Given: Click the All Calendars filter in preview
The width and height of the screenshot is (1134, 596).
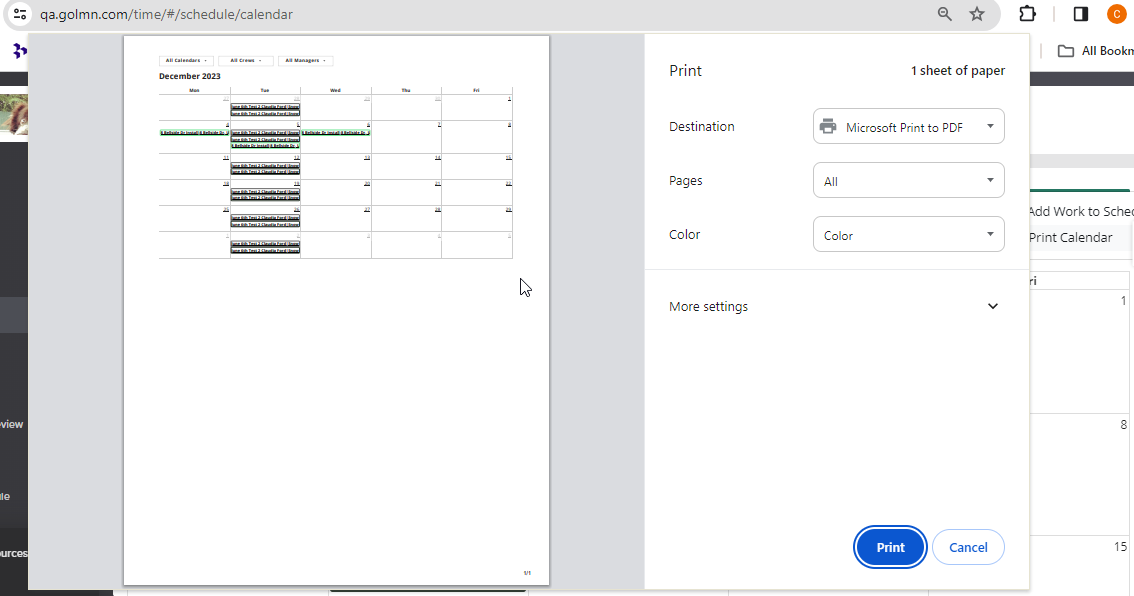Looking at the screenshot, I should 186,61.
